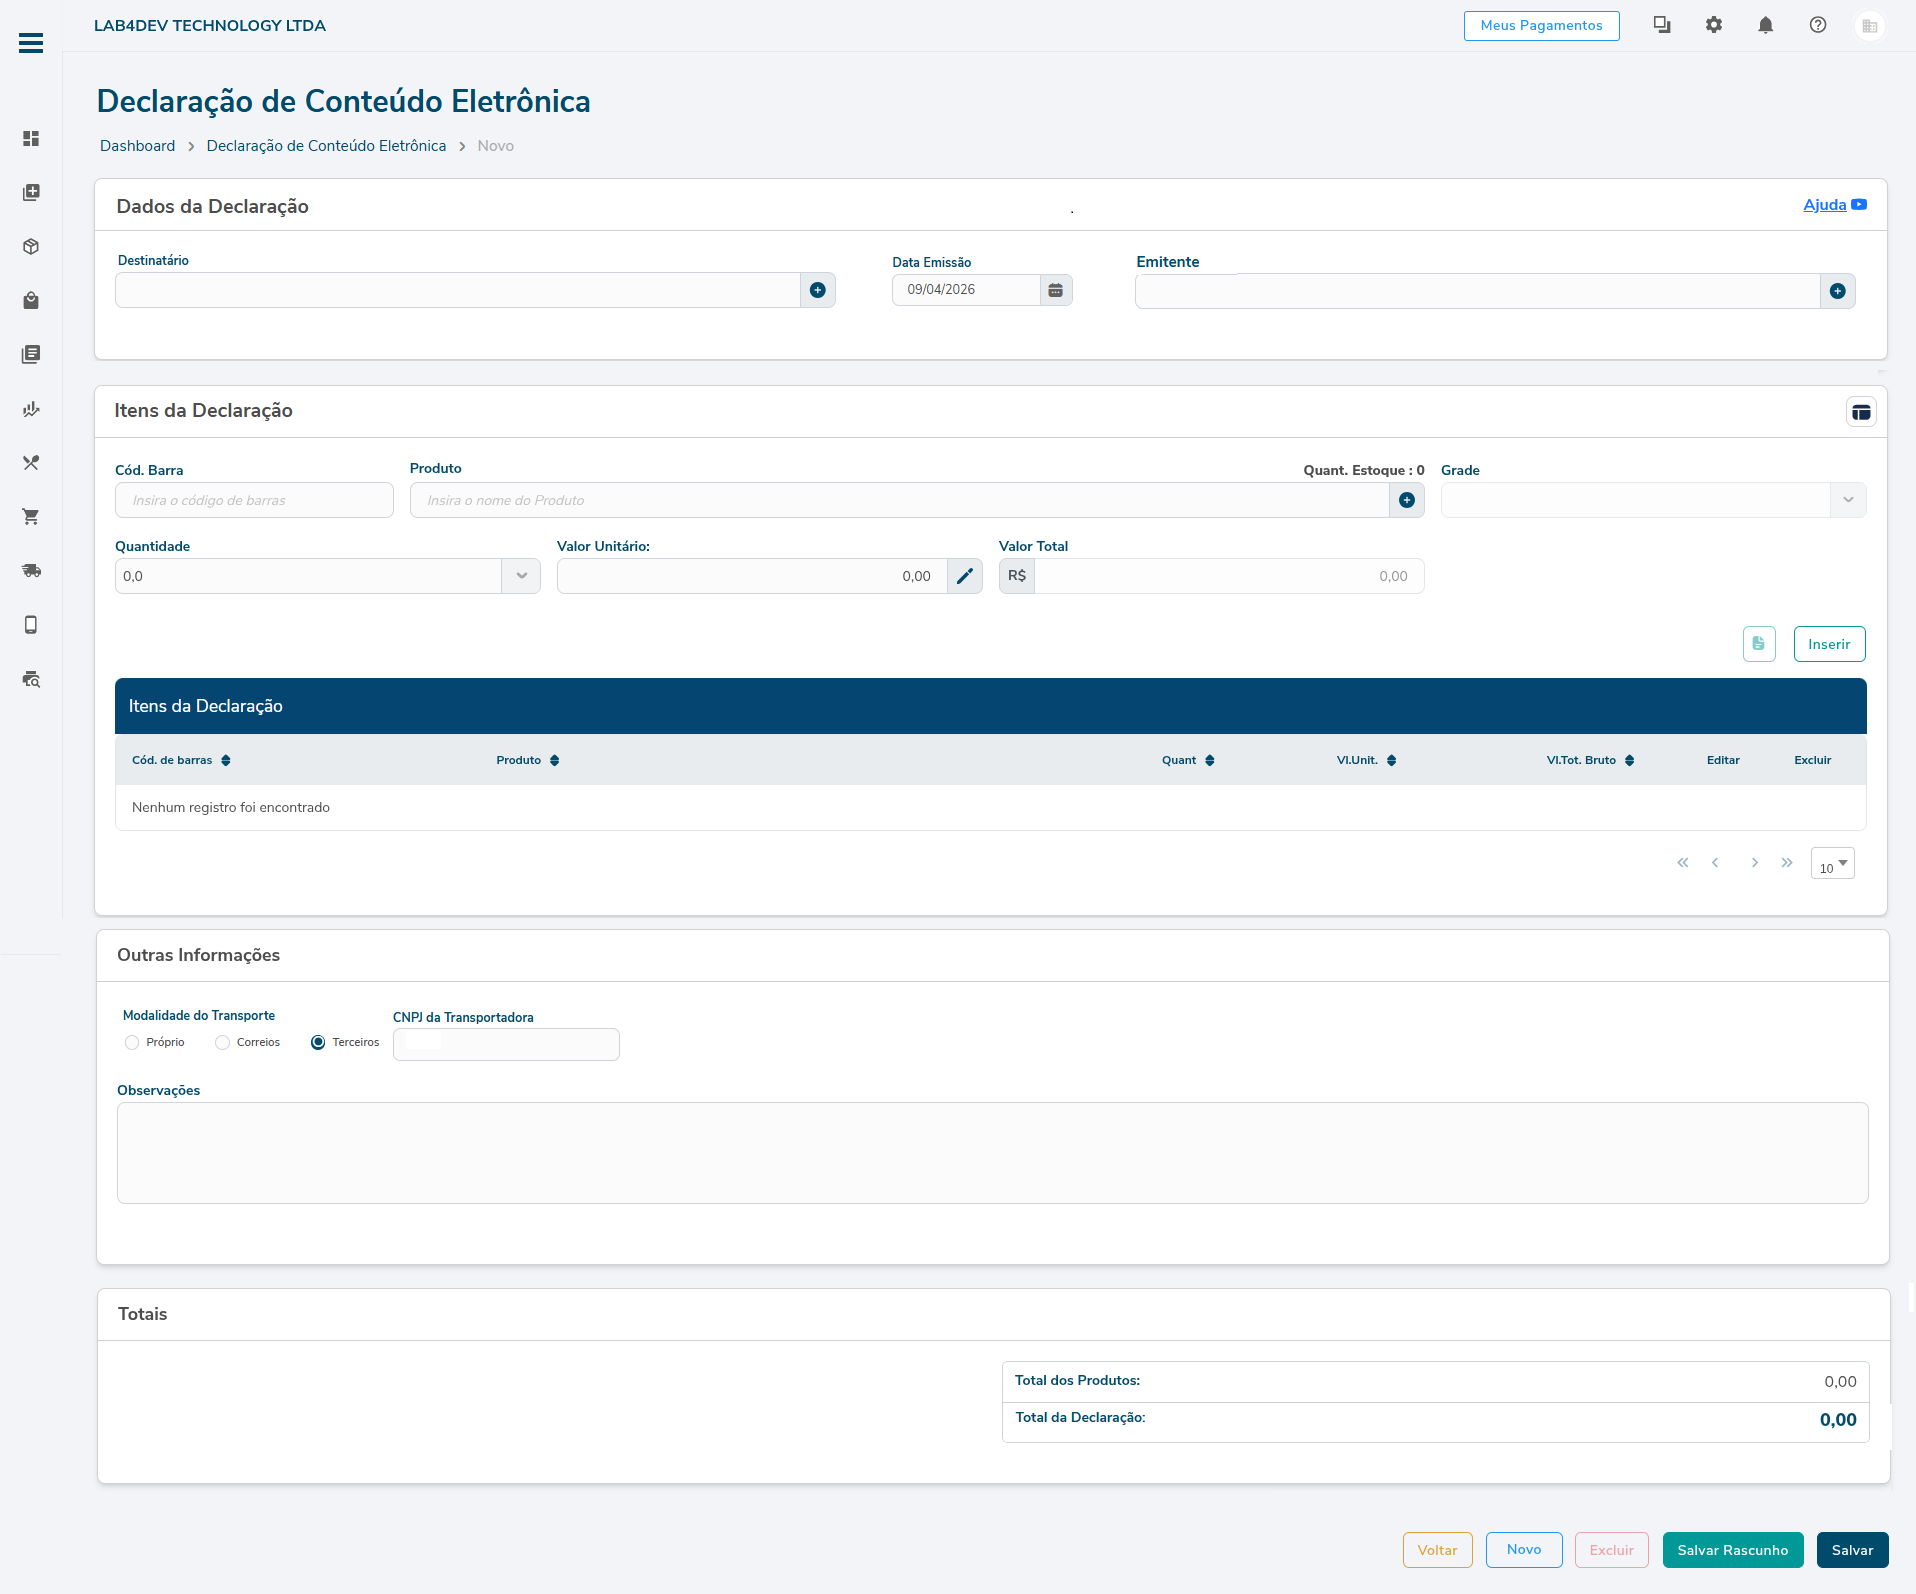Viewport: 1916px width, 1594px height.
Task: Select Próprio transport mode
Action: tap(132, 1042)
